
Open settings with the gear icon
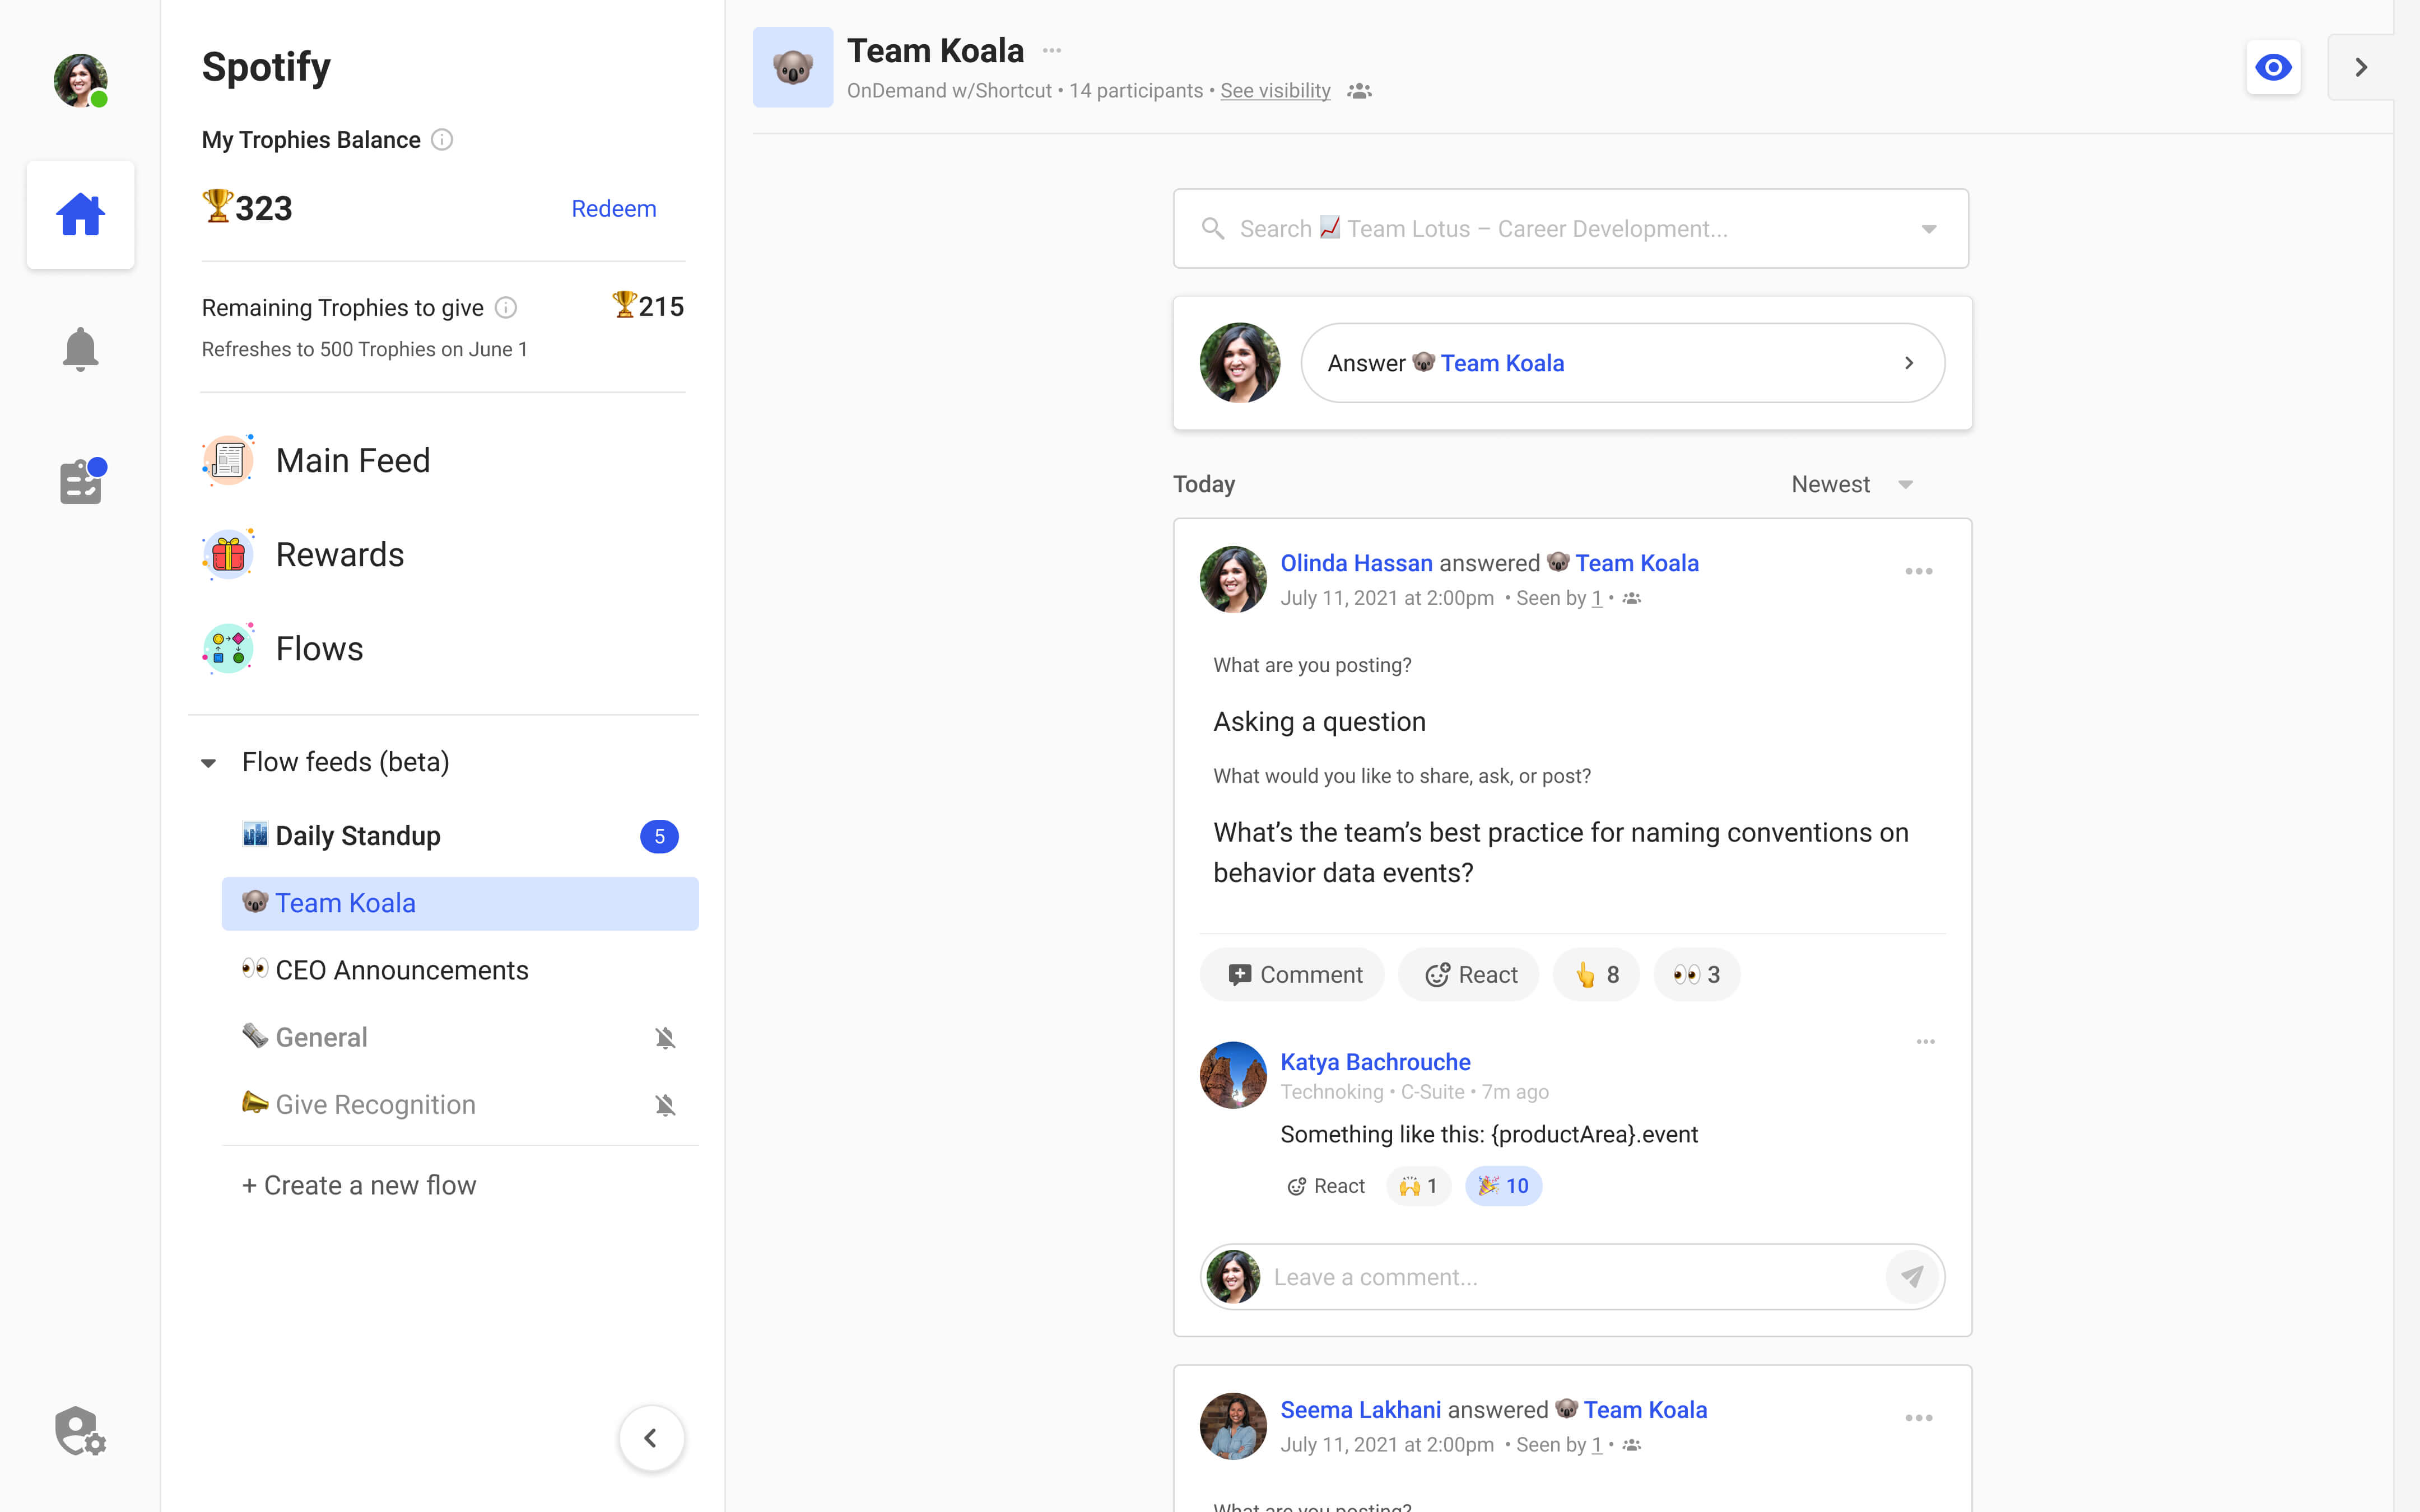(79, 1430)
